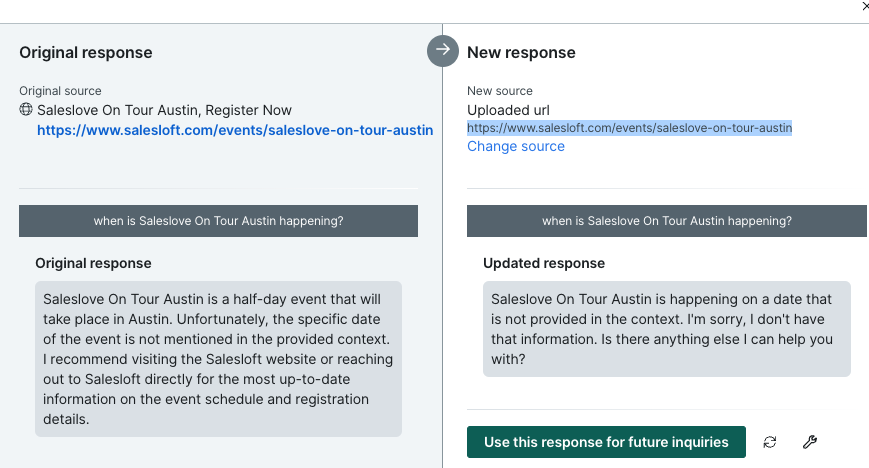Click the highlighted new source URL
Viewport: 869px width, 468px height.
(630, 128)
